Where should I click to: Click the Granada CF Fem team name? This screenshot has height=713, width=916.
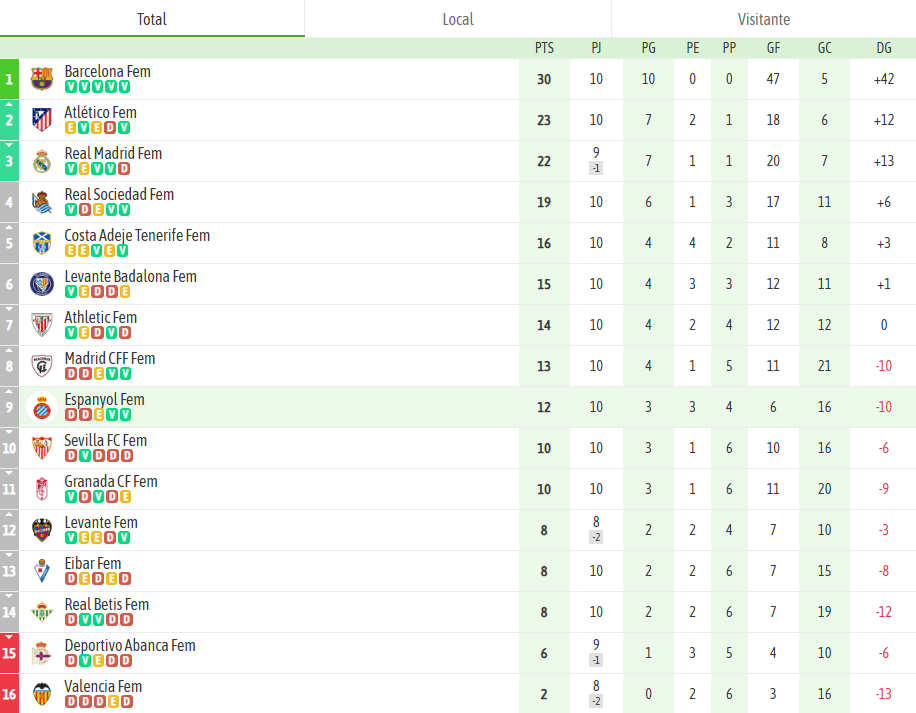(113, 481)
